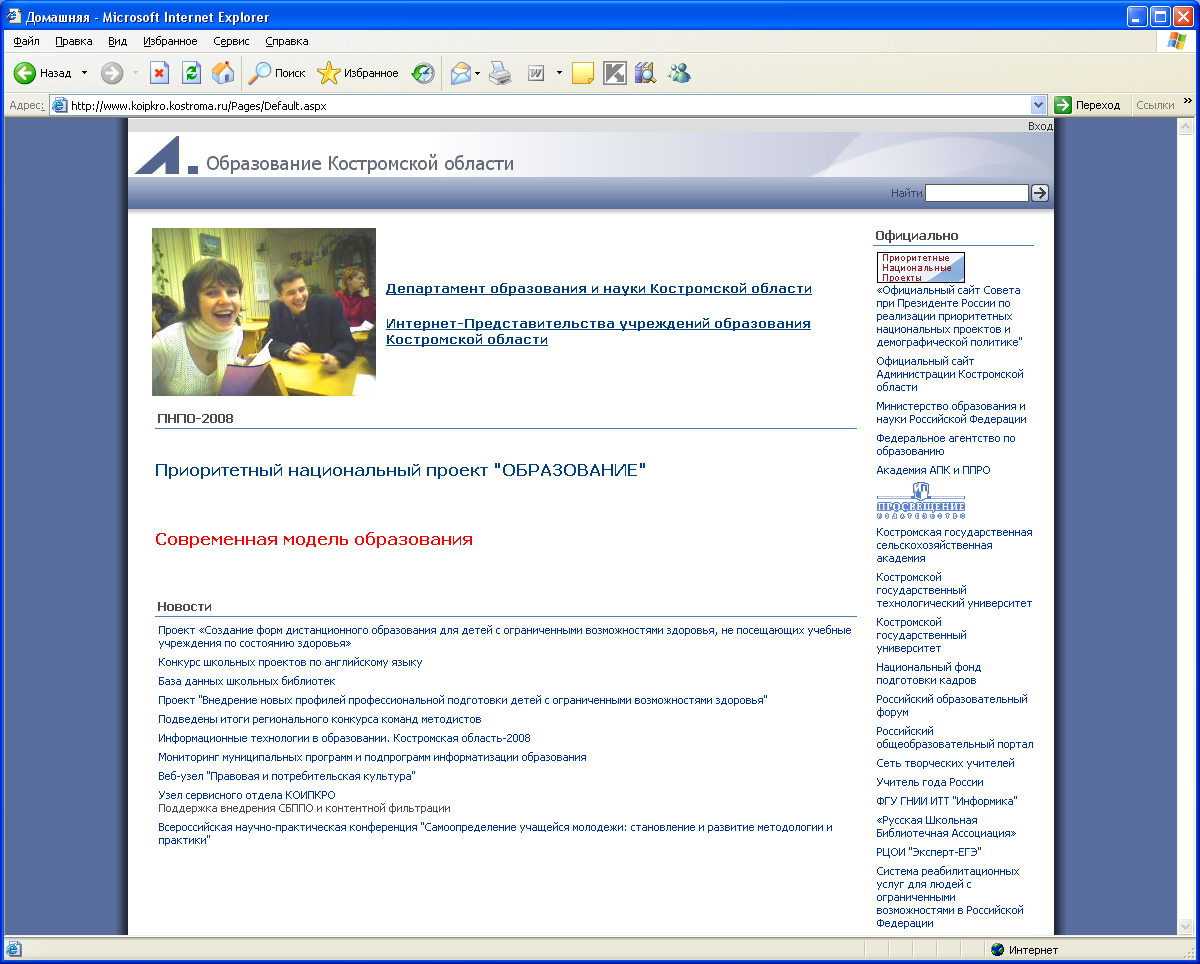Click the Назад back button

pyautogui.click(x=43, y=73)
